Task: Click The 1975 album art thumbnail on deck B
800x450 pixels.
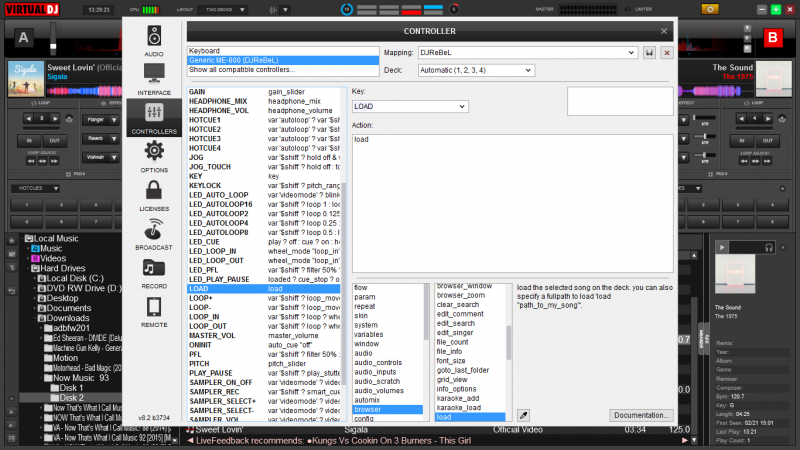Action: pos(773,79)
